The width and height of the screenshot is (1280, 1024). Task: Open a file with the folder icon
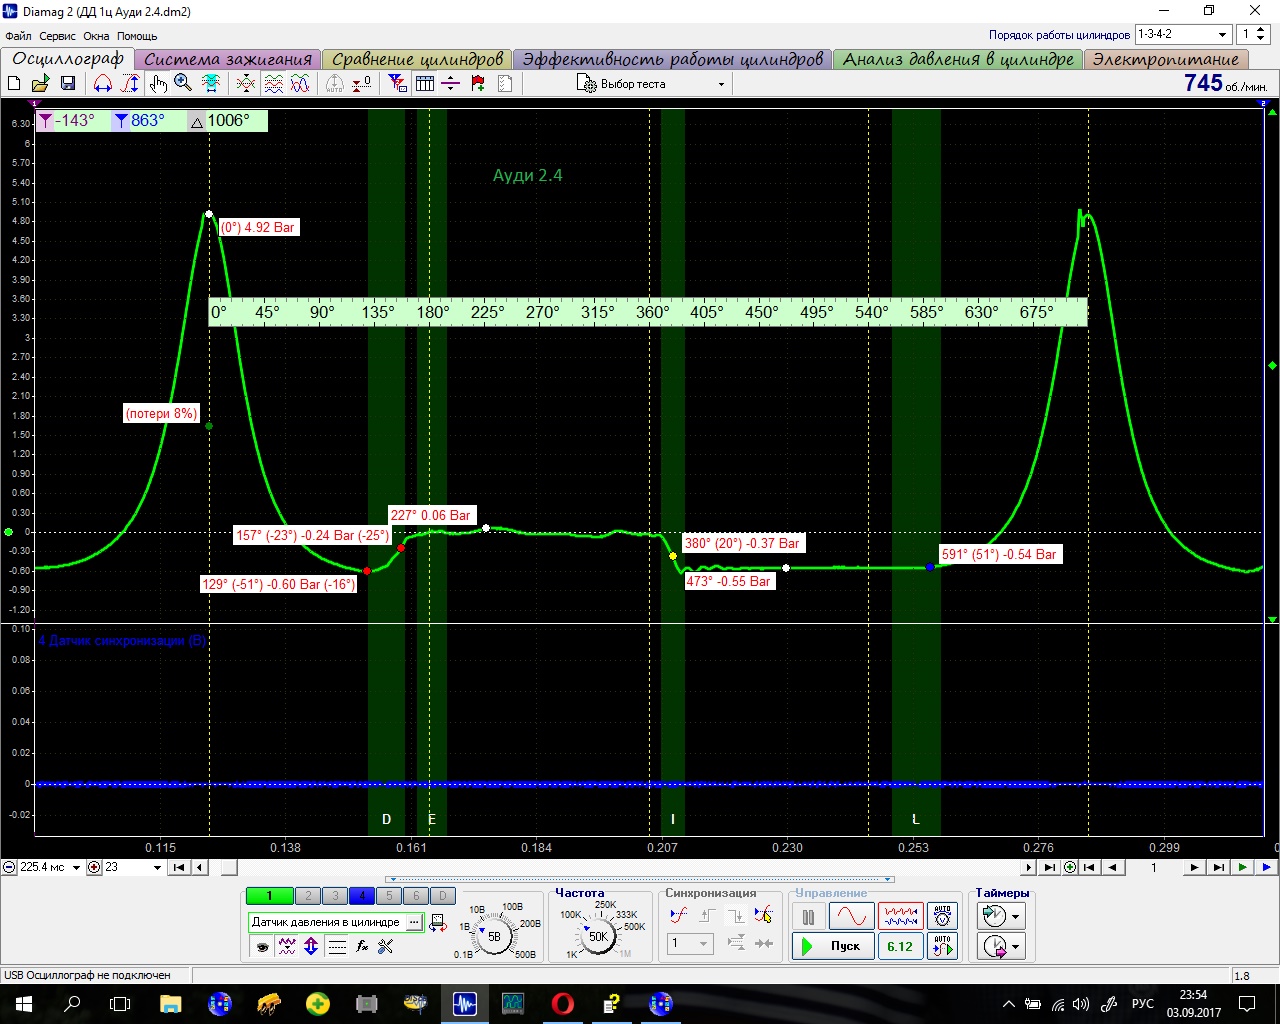41,83
